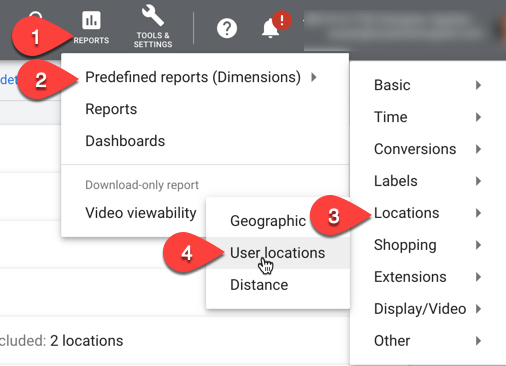Screen dimensions: 506x366
Task: Choose the Geographic report
Action: 268,221
